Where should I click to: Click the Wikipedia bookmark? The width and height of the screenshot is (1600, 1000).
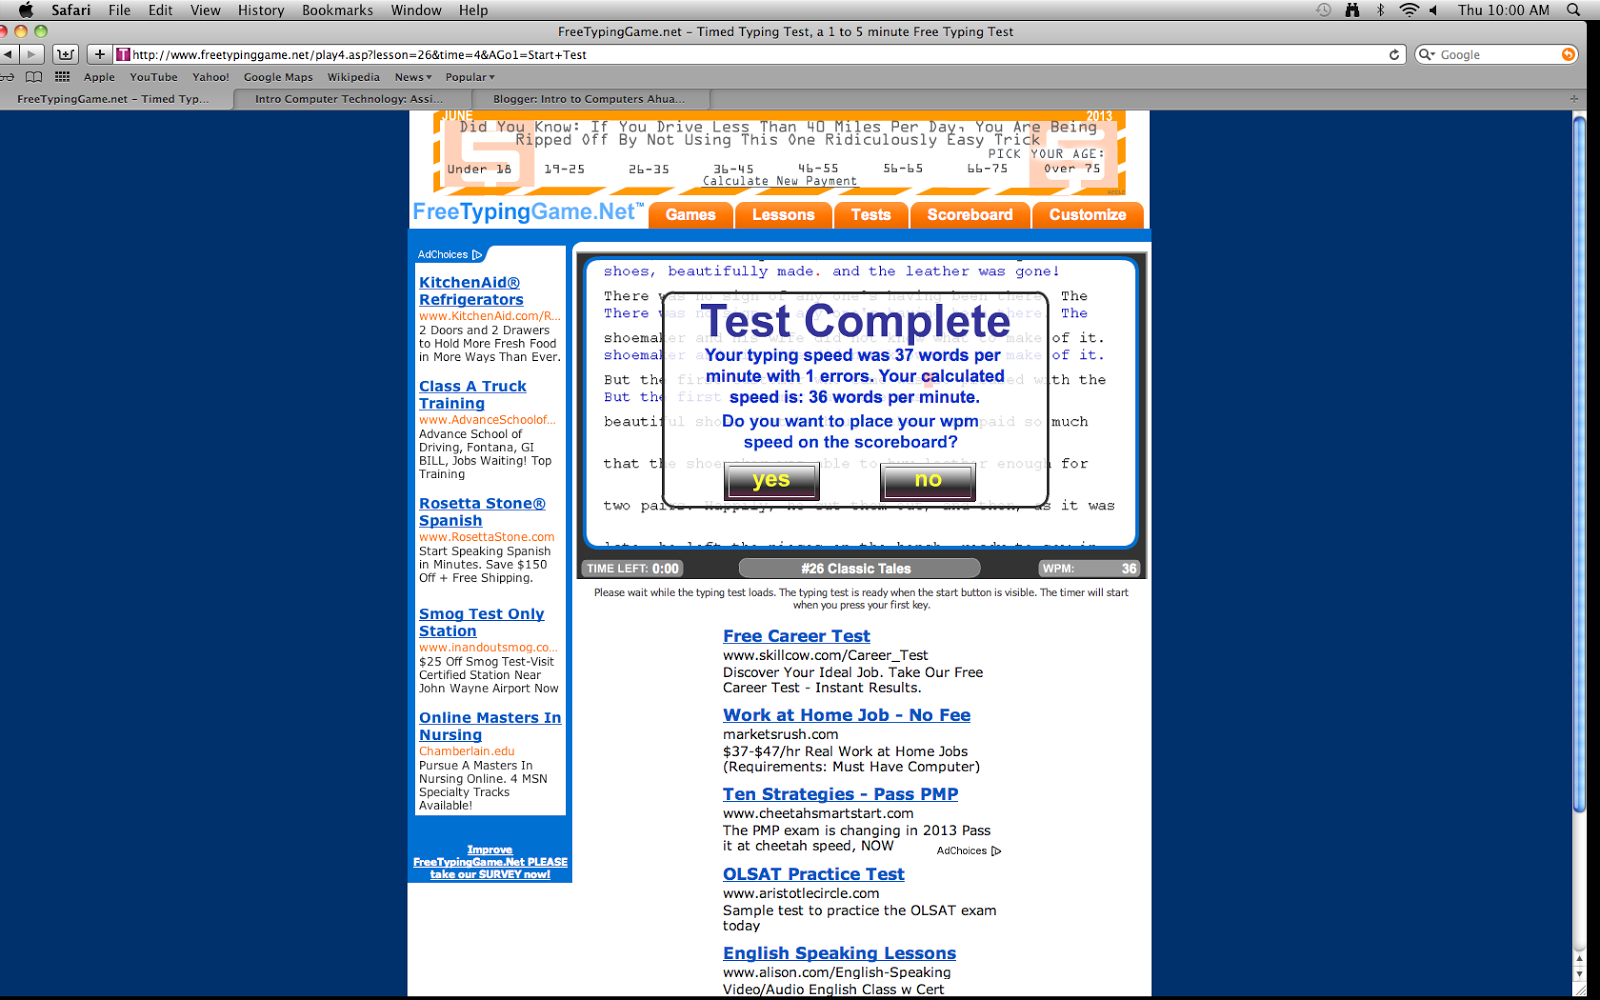(x=353, y=77)
